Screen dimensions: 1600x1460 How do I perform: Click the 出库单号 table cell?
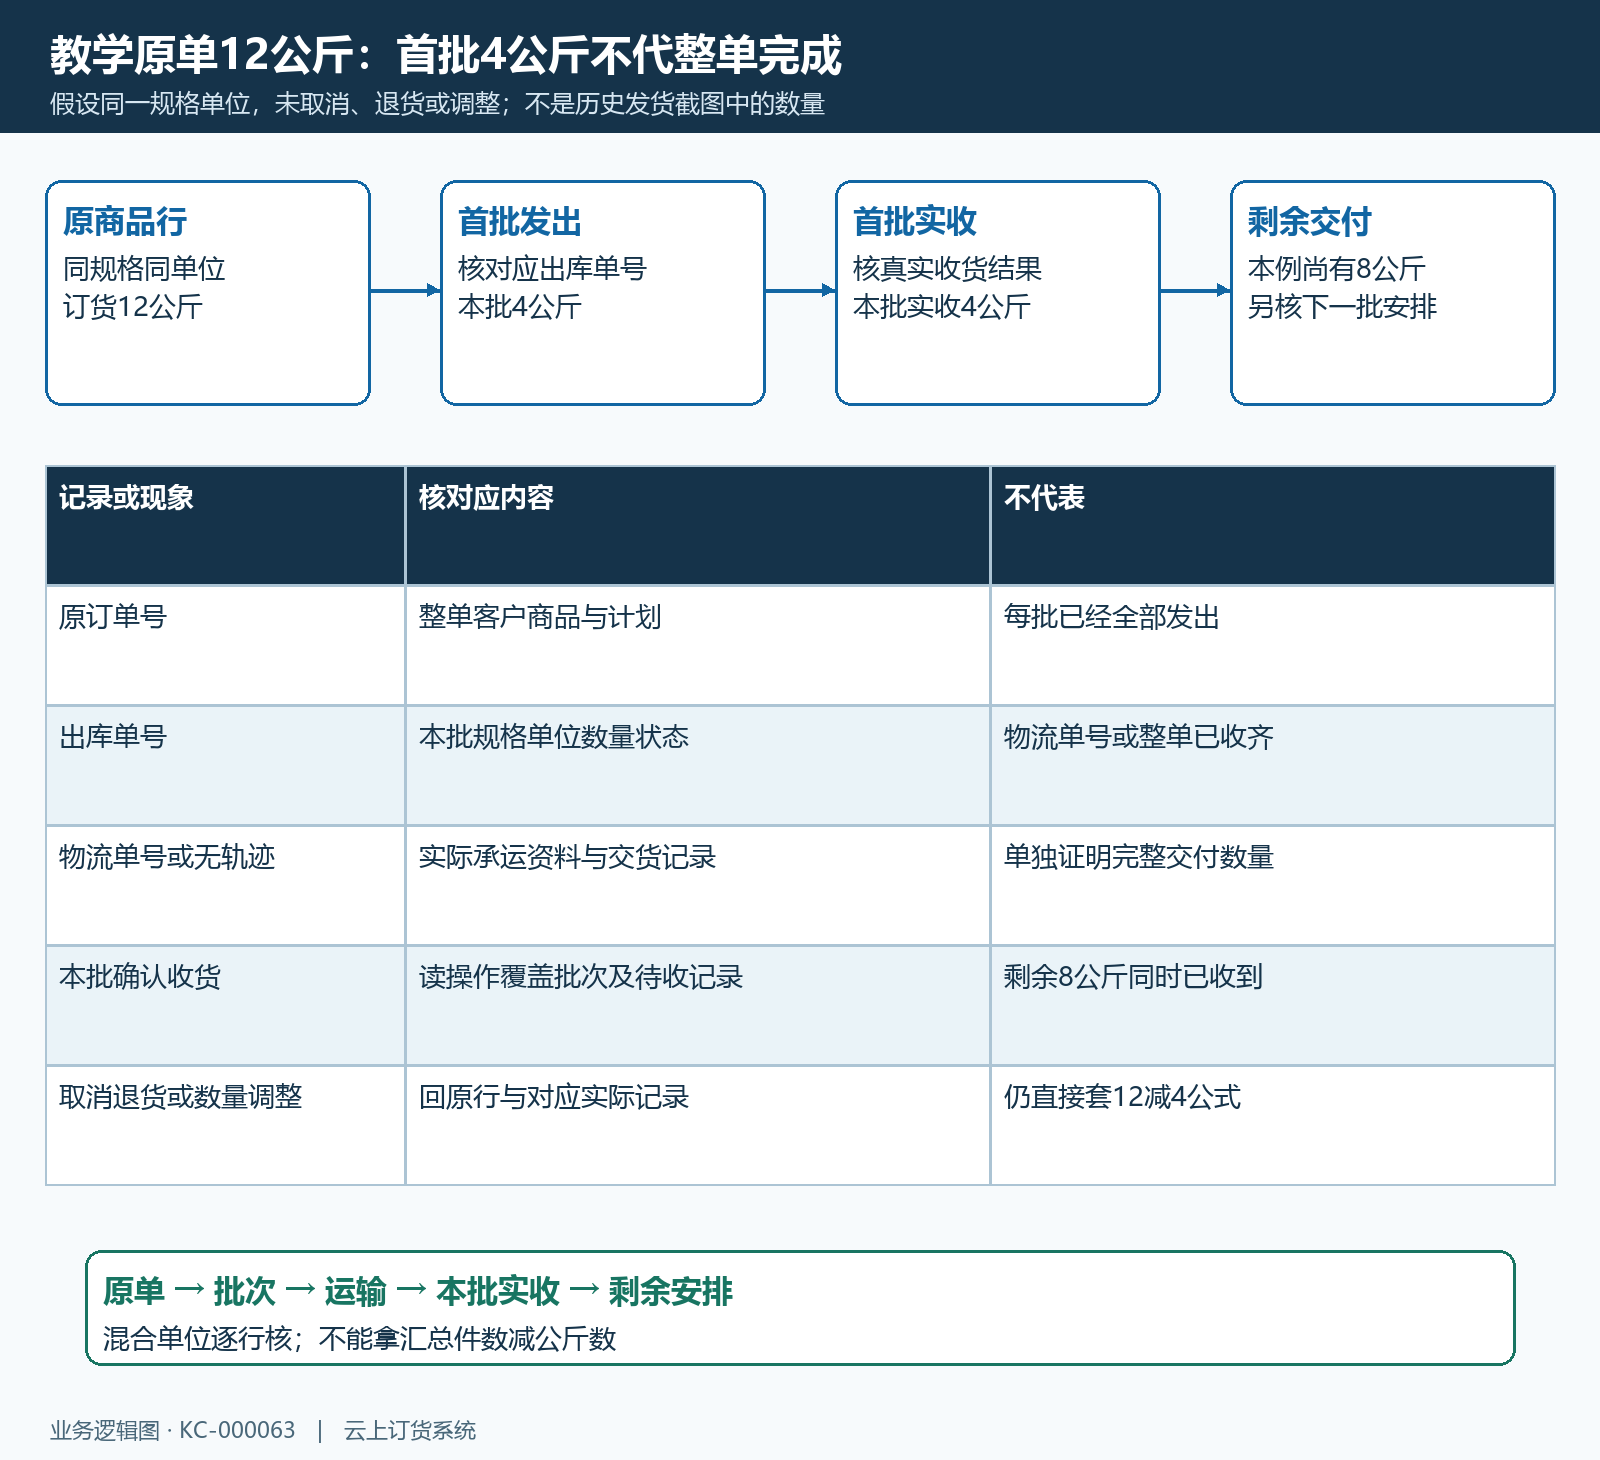[x=226, y=765]
